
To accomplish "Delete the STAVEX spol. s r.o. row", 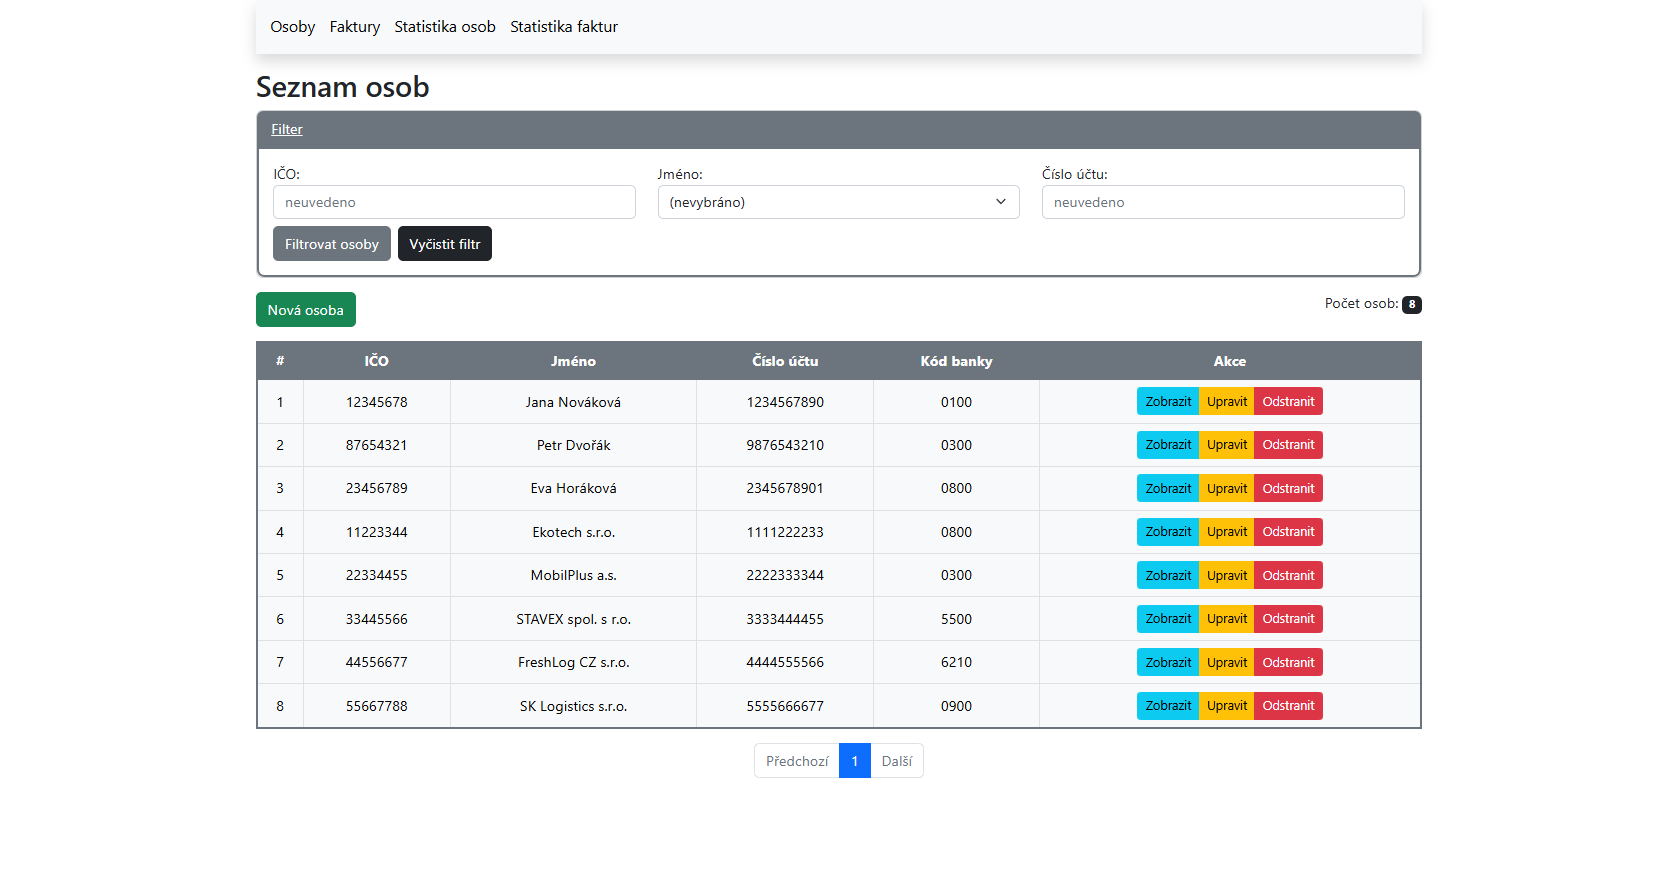I will (1288, 619).
